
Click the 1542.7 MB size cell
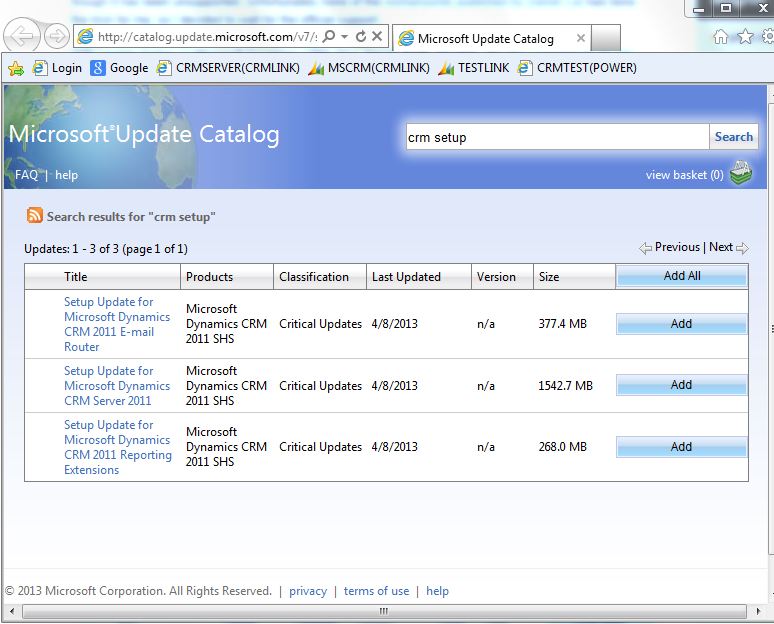point(565,386)
